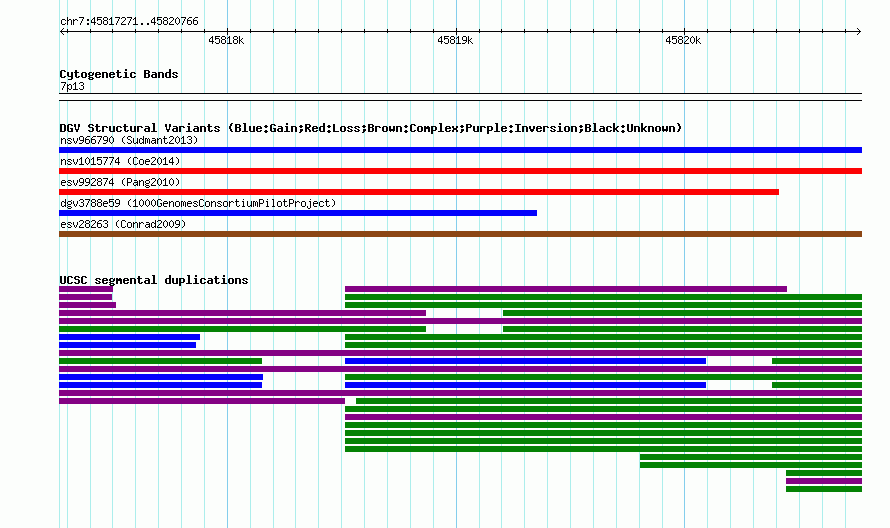This screenshot has width=890, height=528.
Task: Click the ruler's right arrow end
Action: [x=859, y=31]
